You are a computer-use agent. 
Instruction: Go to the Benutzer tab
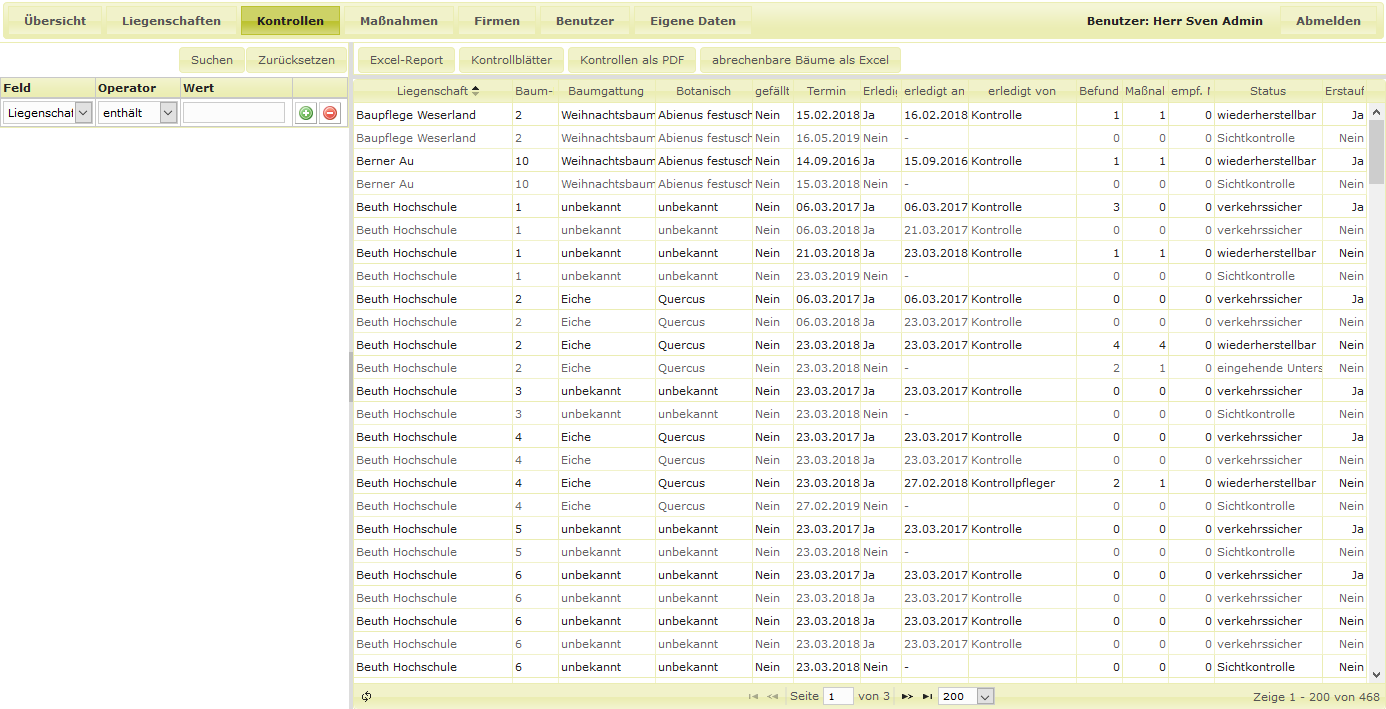pos(585,21)
